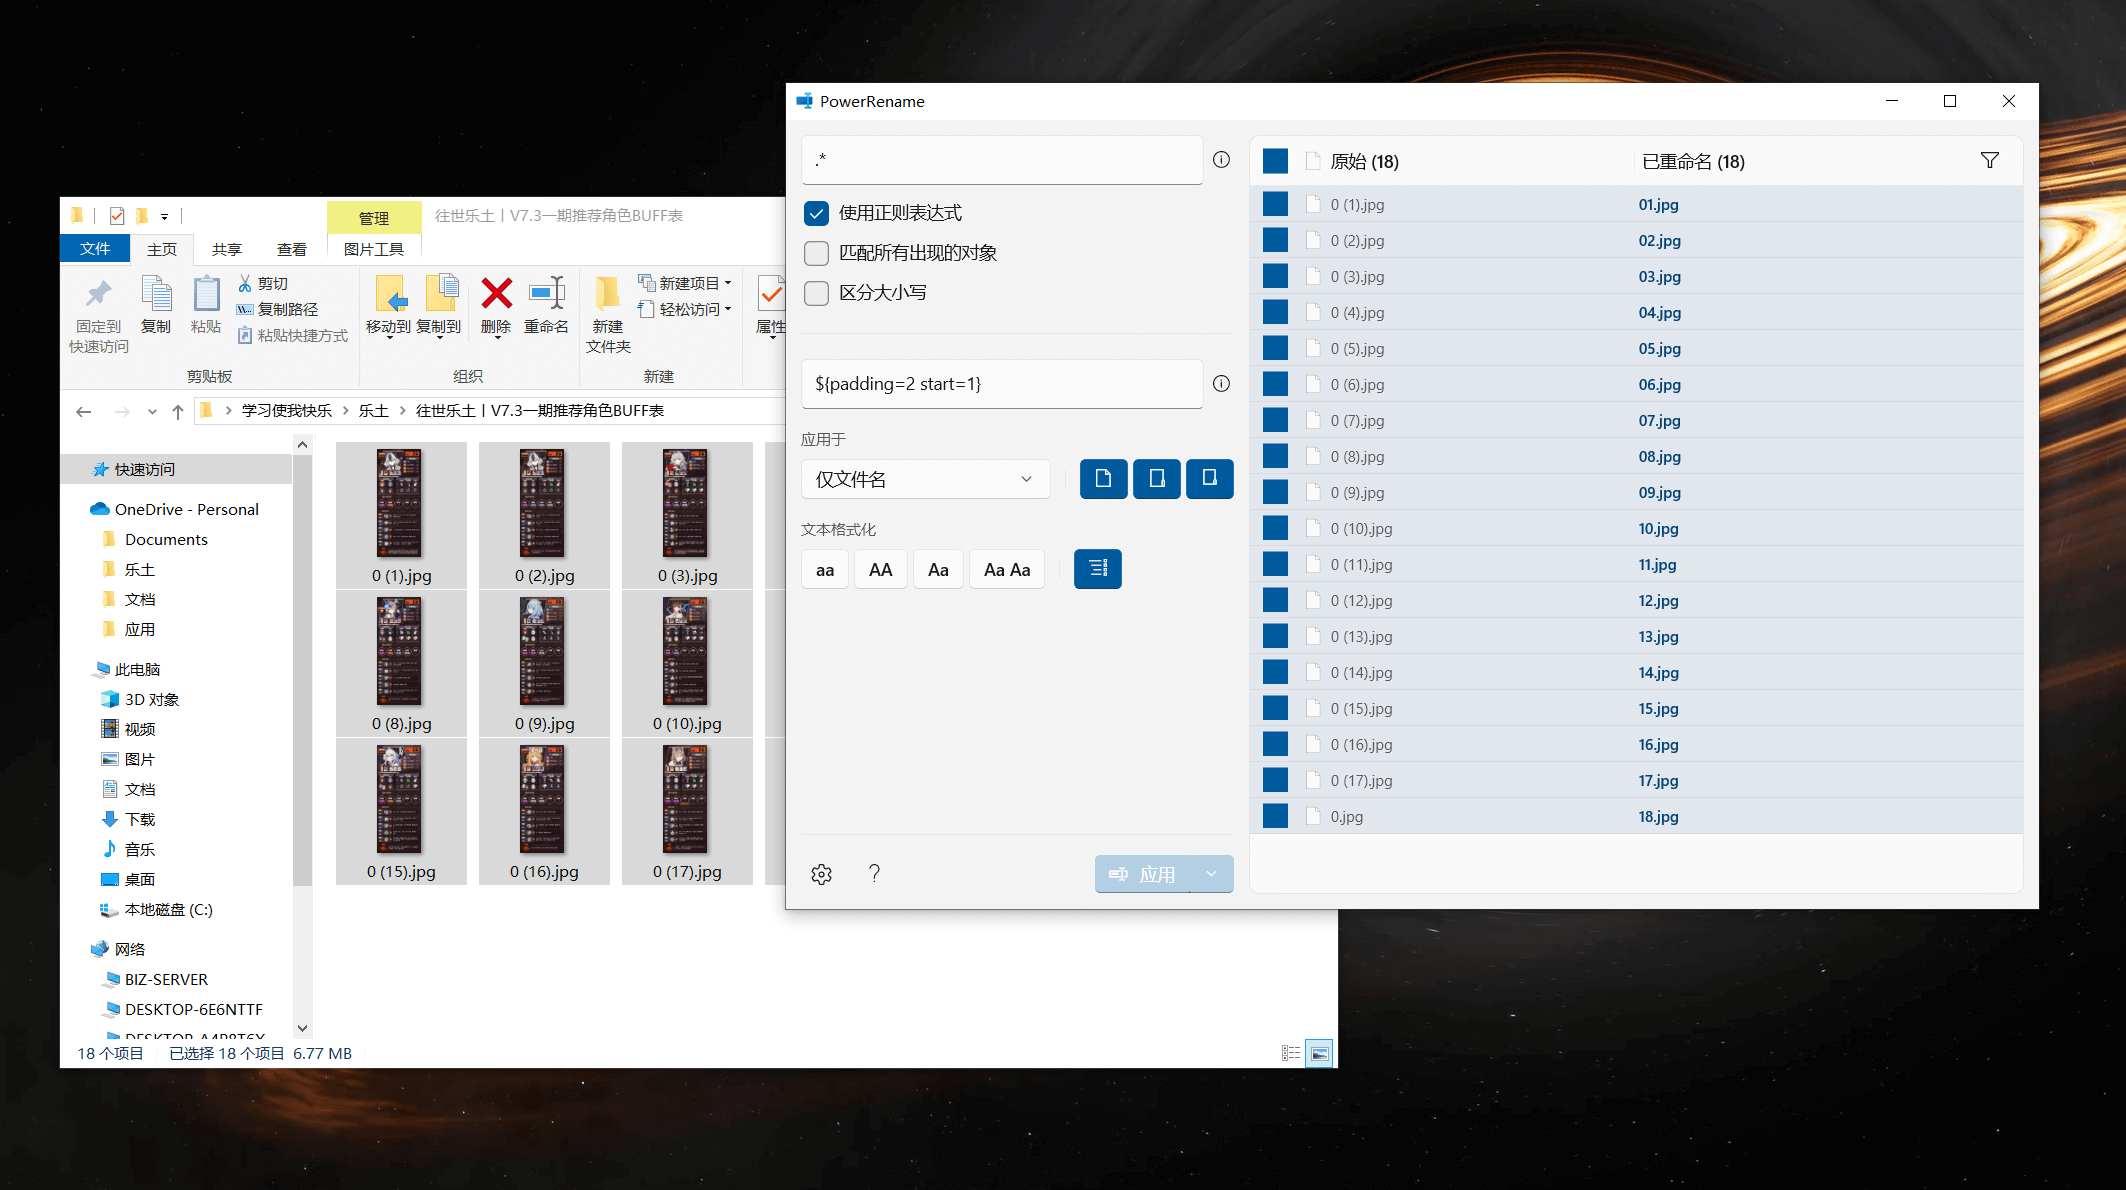
Task: Uncheck the 0 (10).jpg row checkbox
Action: (1275, 528)
